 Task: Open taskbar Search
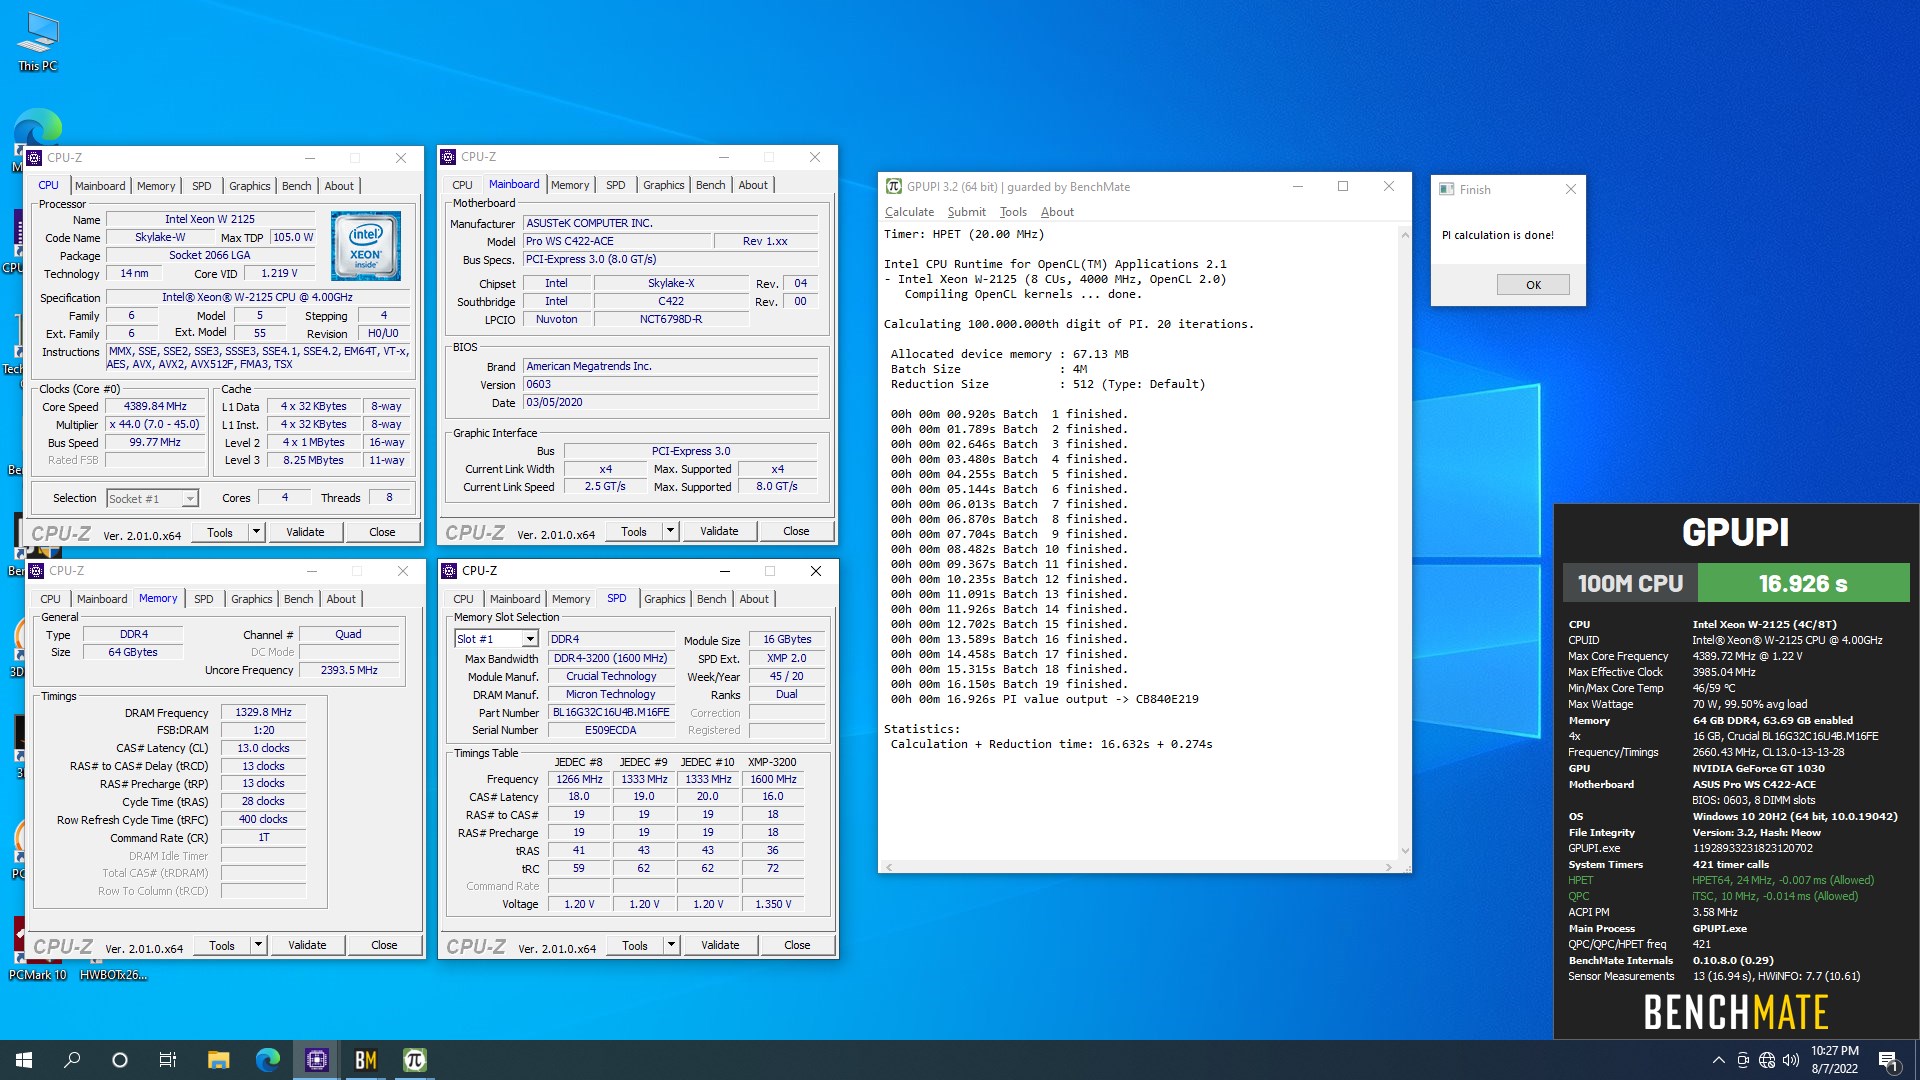click(x=72, y=1060)
